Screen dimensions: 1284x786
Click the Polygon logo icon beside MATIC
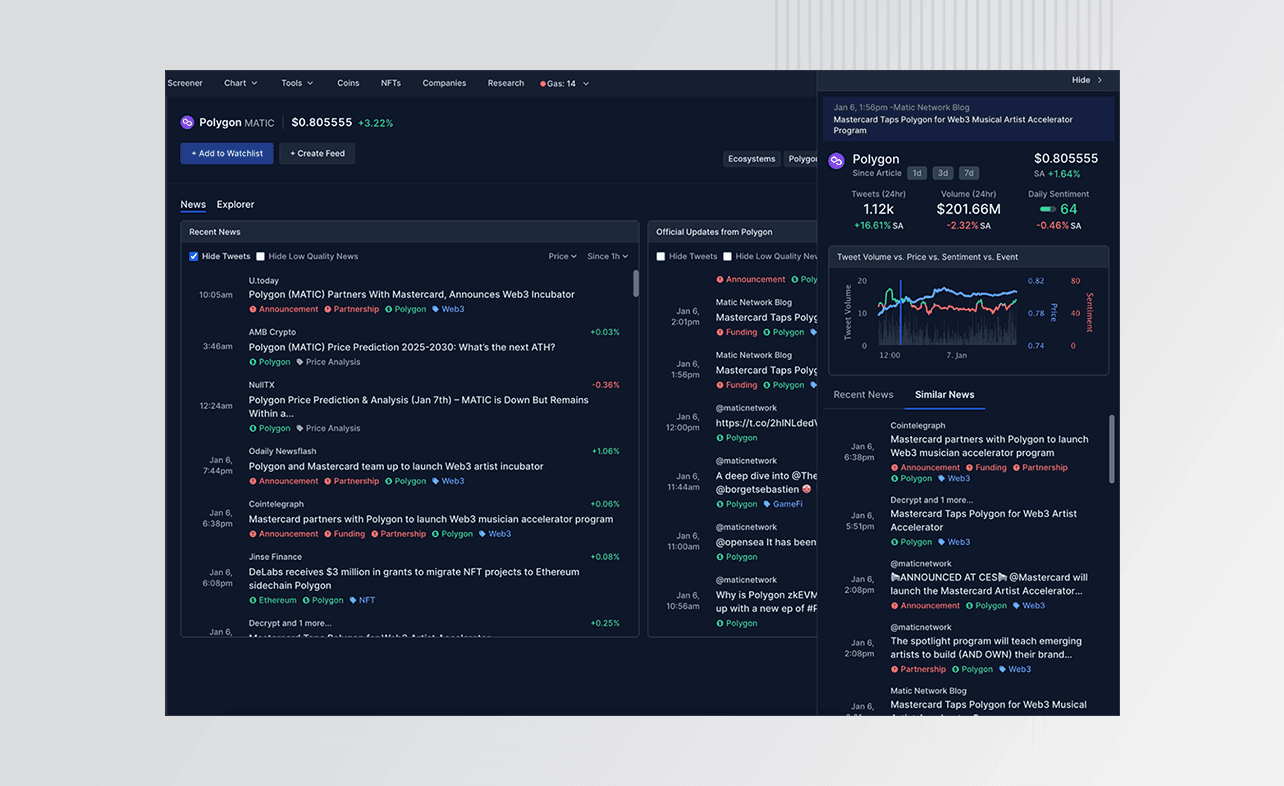(x=187, y=122)
